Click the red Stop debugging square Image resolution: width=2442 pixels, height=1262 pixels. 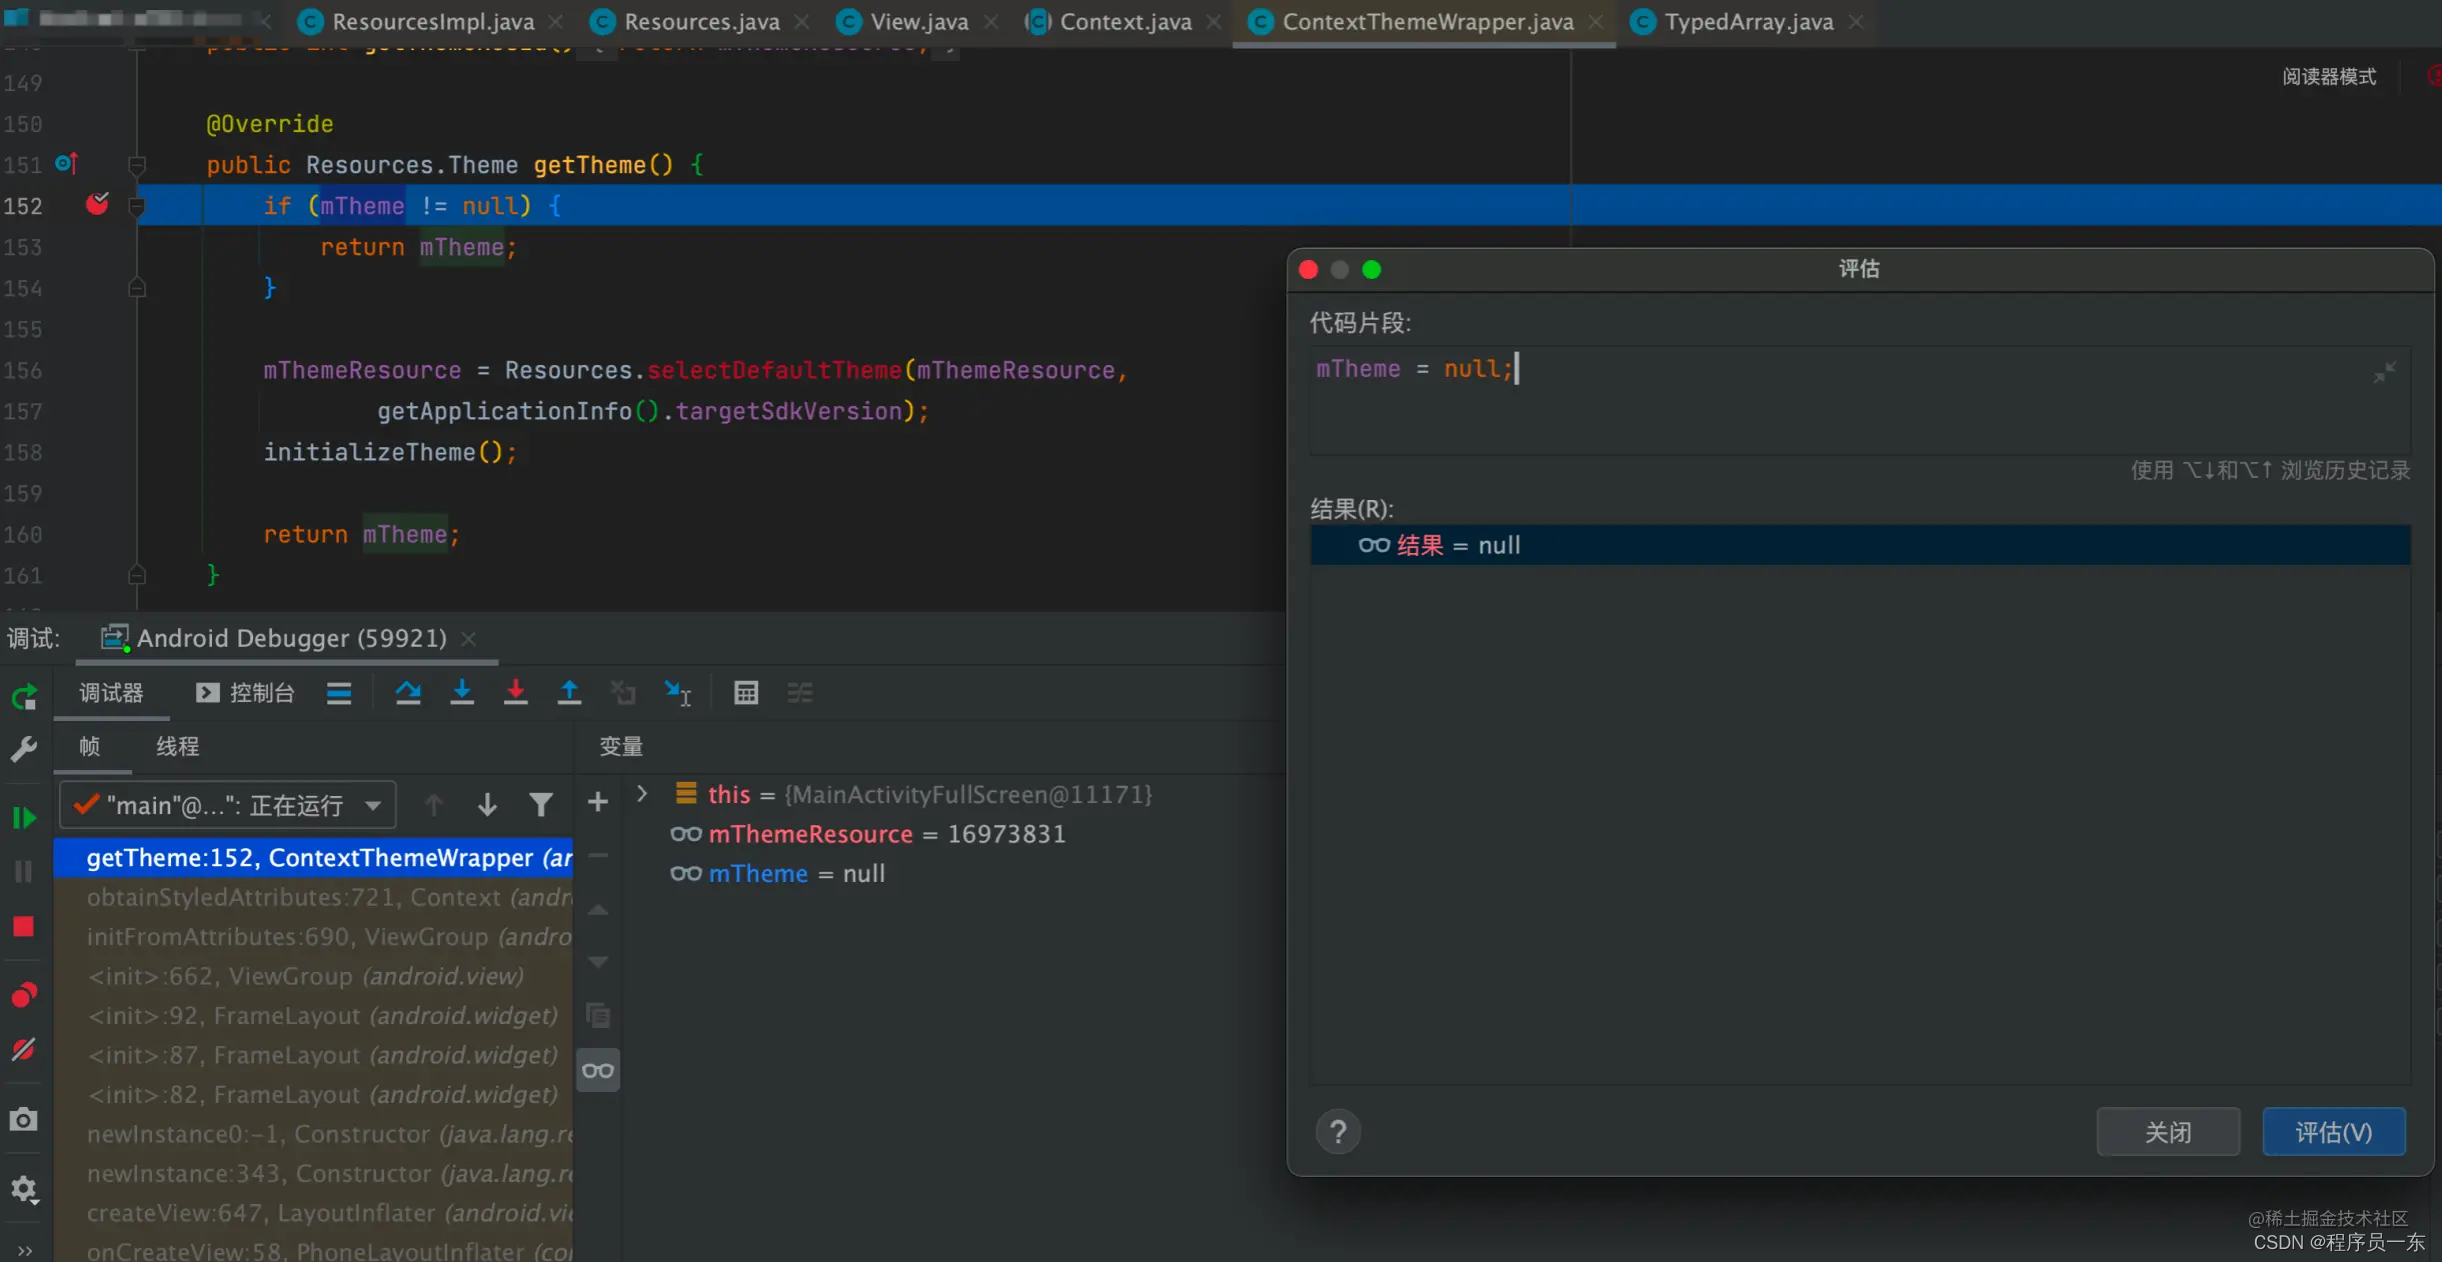[x=24, y=927]
